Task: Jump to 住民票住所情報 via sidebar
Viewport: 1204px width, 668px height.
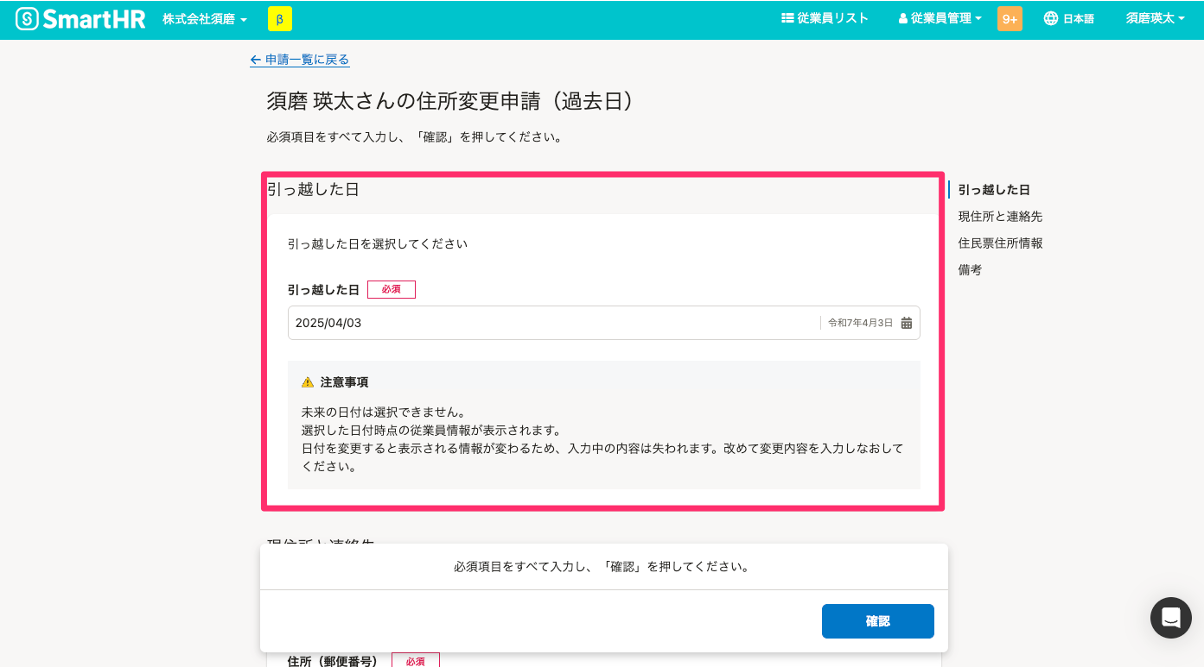Action: 1002,242
